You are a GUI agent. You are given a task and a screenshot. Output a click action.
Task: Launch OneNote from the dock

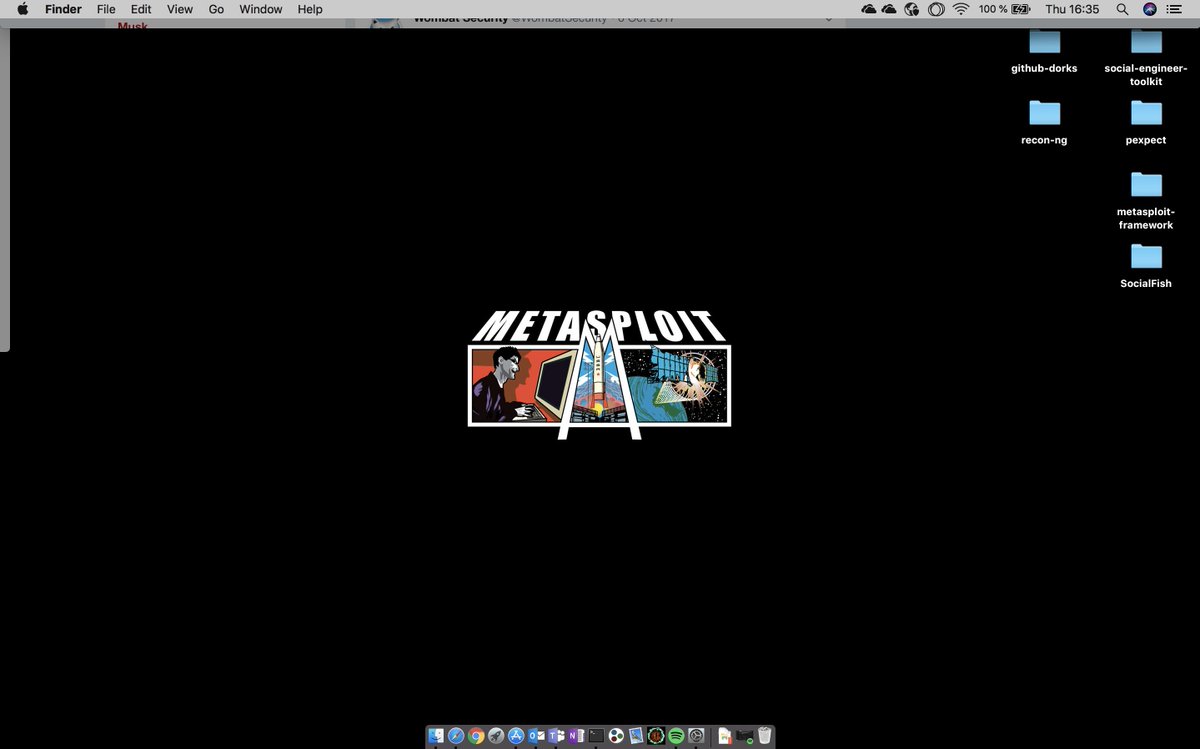click(x=576, y=736)
